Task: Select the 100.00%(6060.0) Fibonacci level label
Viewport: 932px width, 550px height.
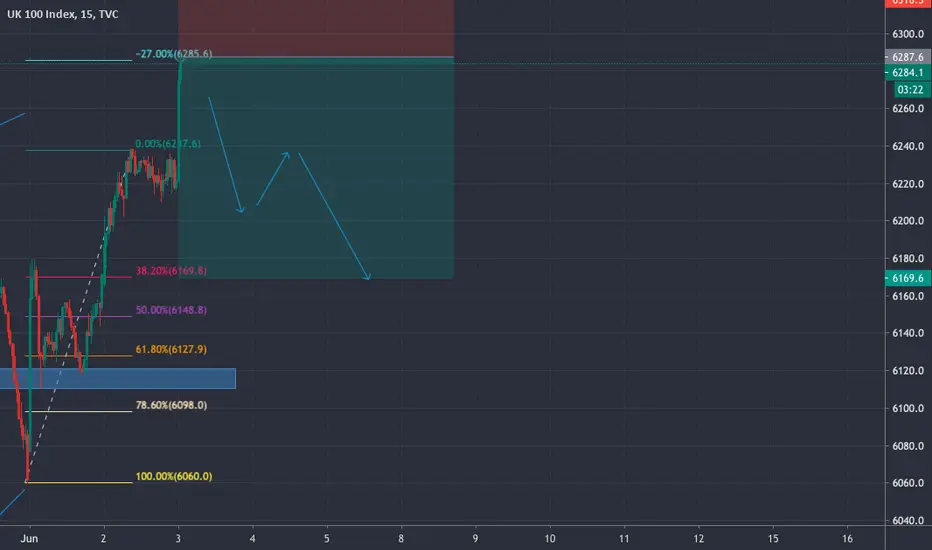Action: (174, 476)
